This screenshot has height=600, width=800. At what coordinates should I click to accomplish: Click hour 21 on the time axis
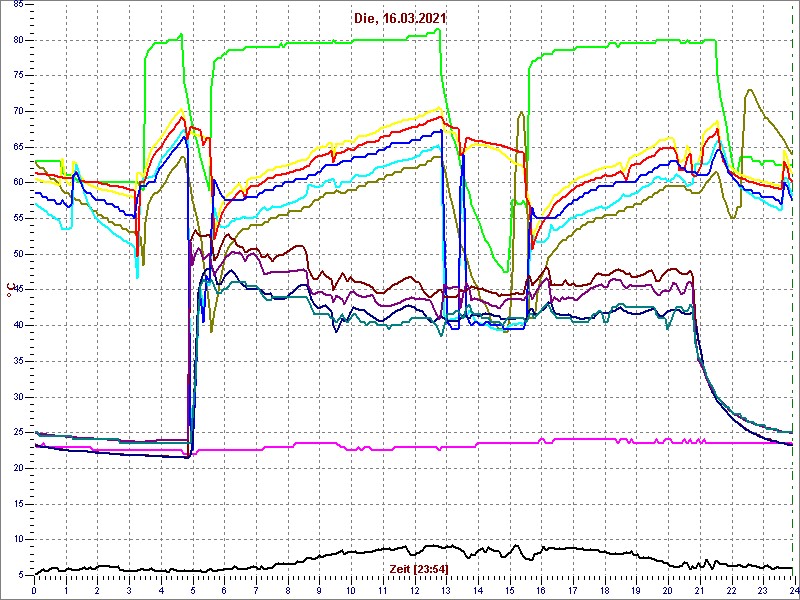click(x=700, y=591)
